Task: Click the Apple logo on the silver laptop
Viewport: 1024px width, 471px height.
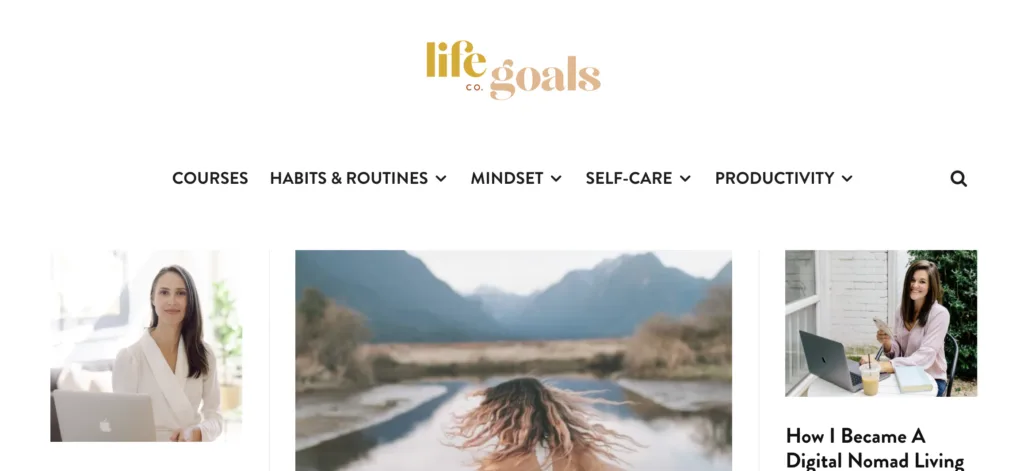Action: click(x=104, y=425)
